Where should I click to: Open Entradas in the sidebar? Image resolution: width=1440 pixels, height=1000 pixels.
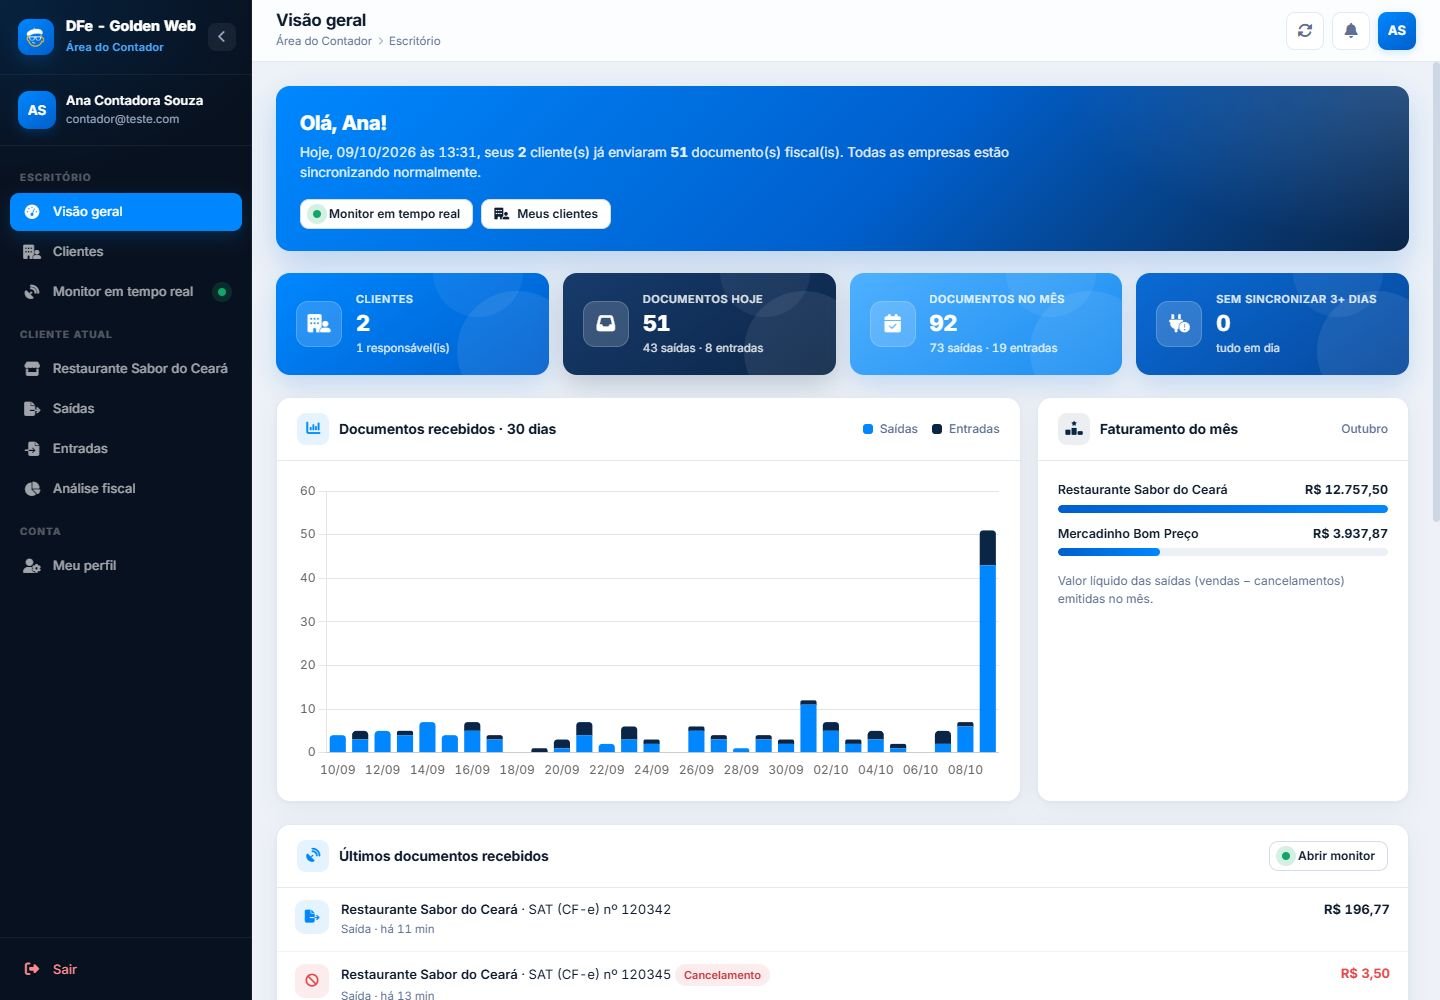(x=126, y=449)
